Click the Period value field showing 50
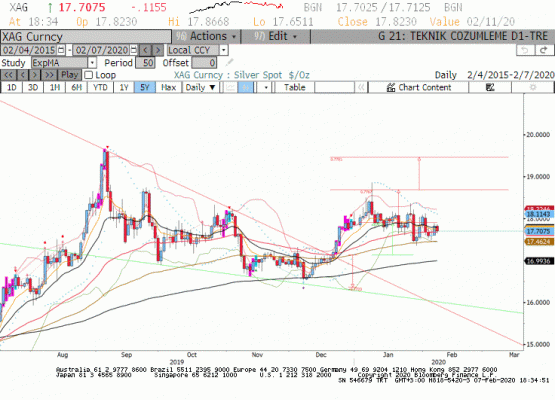The height and width of the screenshot is (400, 555). pyautogui.click(x=145, y=63)
